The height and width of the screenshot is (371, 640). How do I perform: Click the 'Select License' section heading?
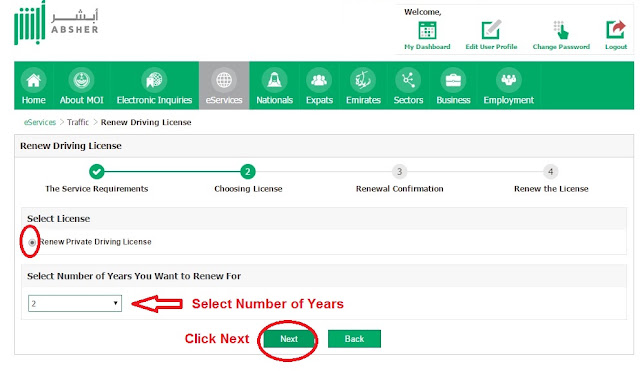click(x=58, y=219)
